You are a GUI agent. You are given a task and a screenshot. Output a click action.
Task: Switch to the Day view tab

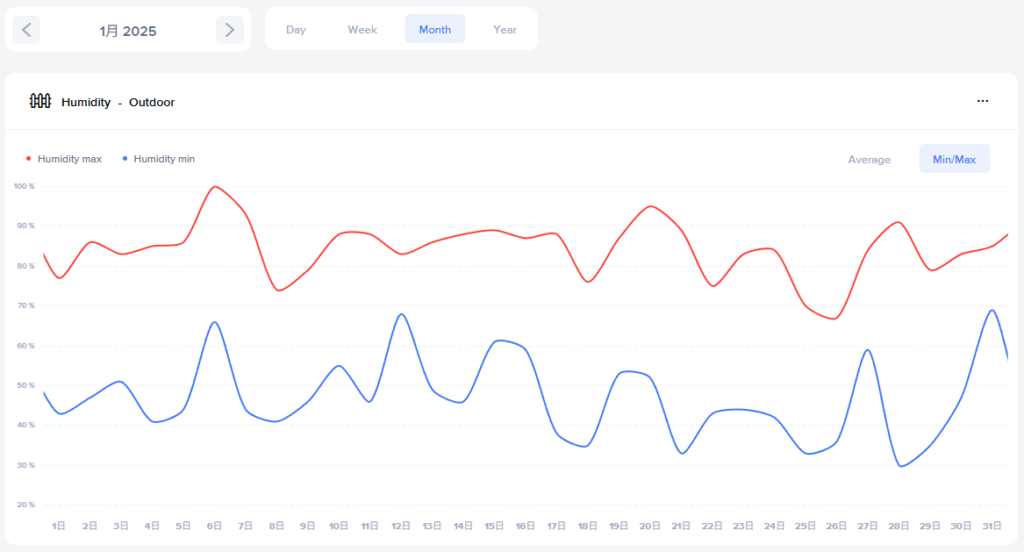click(296, 29)
